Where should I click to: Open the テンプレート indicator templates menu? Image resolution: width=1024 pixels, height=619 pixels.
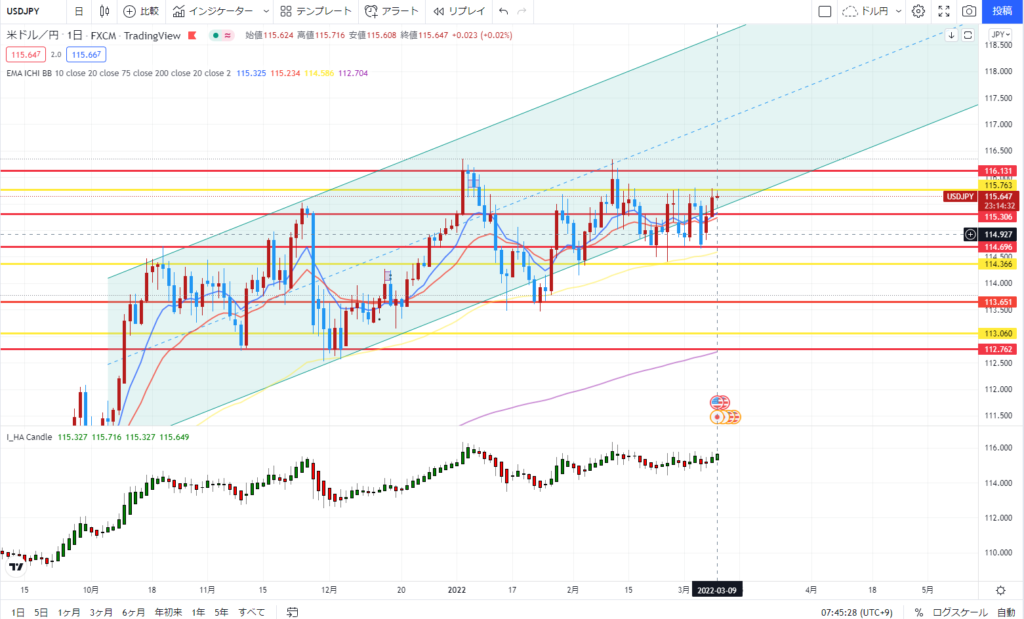tap(315, 11)
